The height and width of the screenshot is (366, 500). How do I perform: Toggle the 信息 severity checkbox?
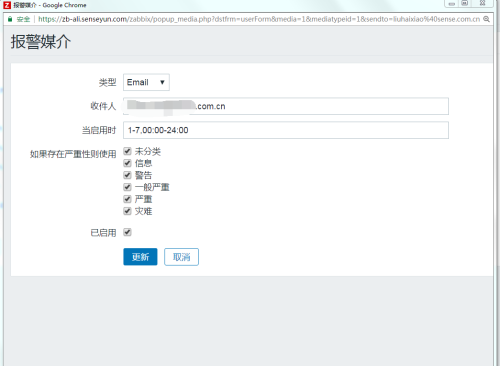pyautogui.click(x=127, y=163)
